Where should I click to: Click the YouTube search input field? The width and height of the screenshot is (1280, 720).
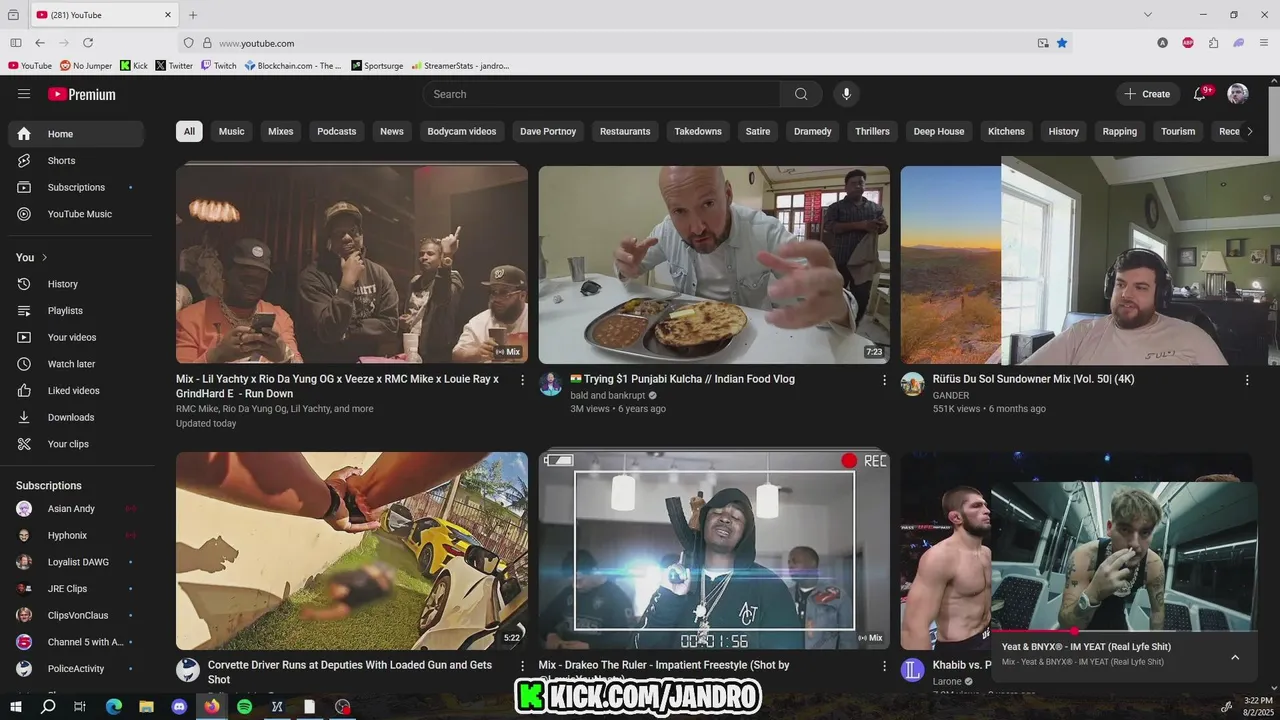pyautogui.click(x=602, y=94)
